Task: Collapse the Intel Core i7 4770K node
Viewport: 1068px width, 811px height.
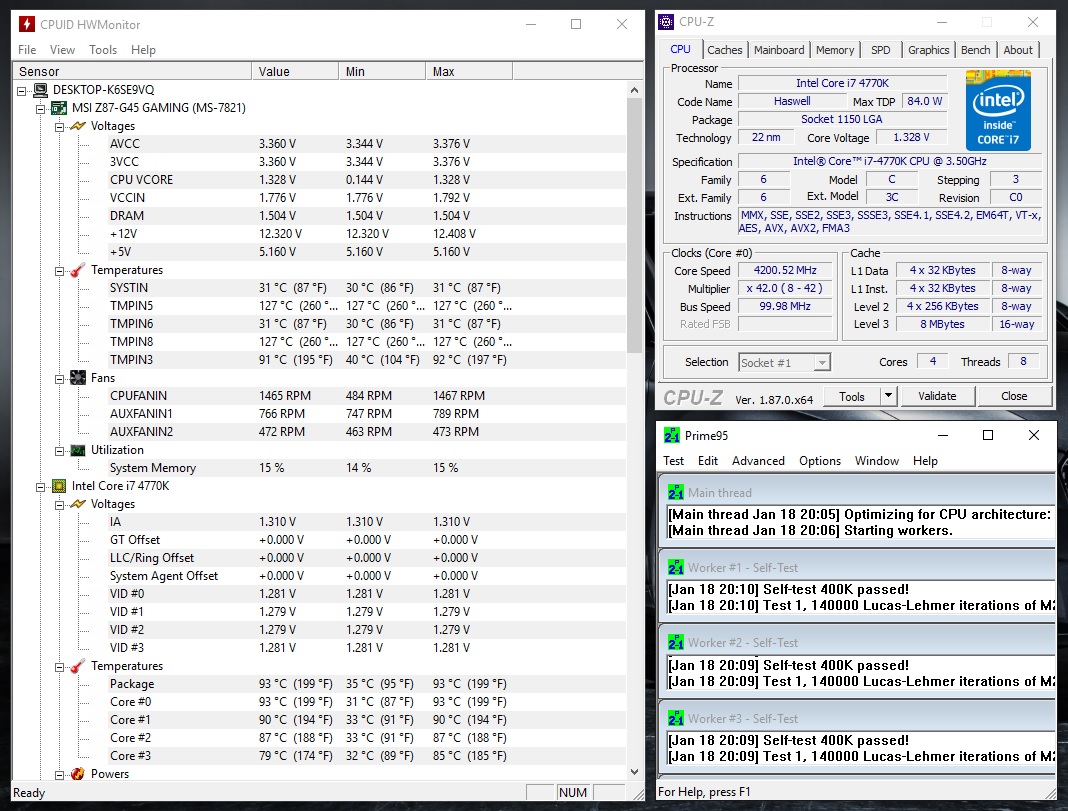Action: tap(41, 487)
